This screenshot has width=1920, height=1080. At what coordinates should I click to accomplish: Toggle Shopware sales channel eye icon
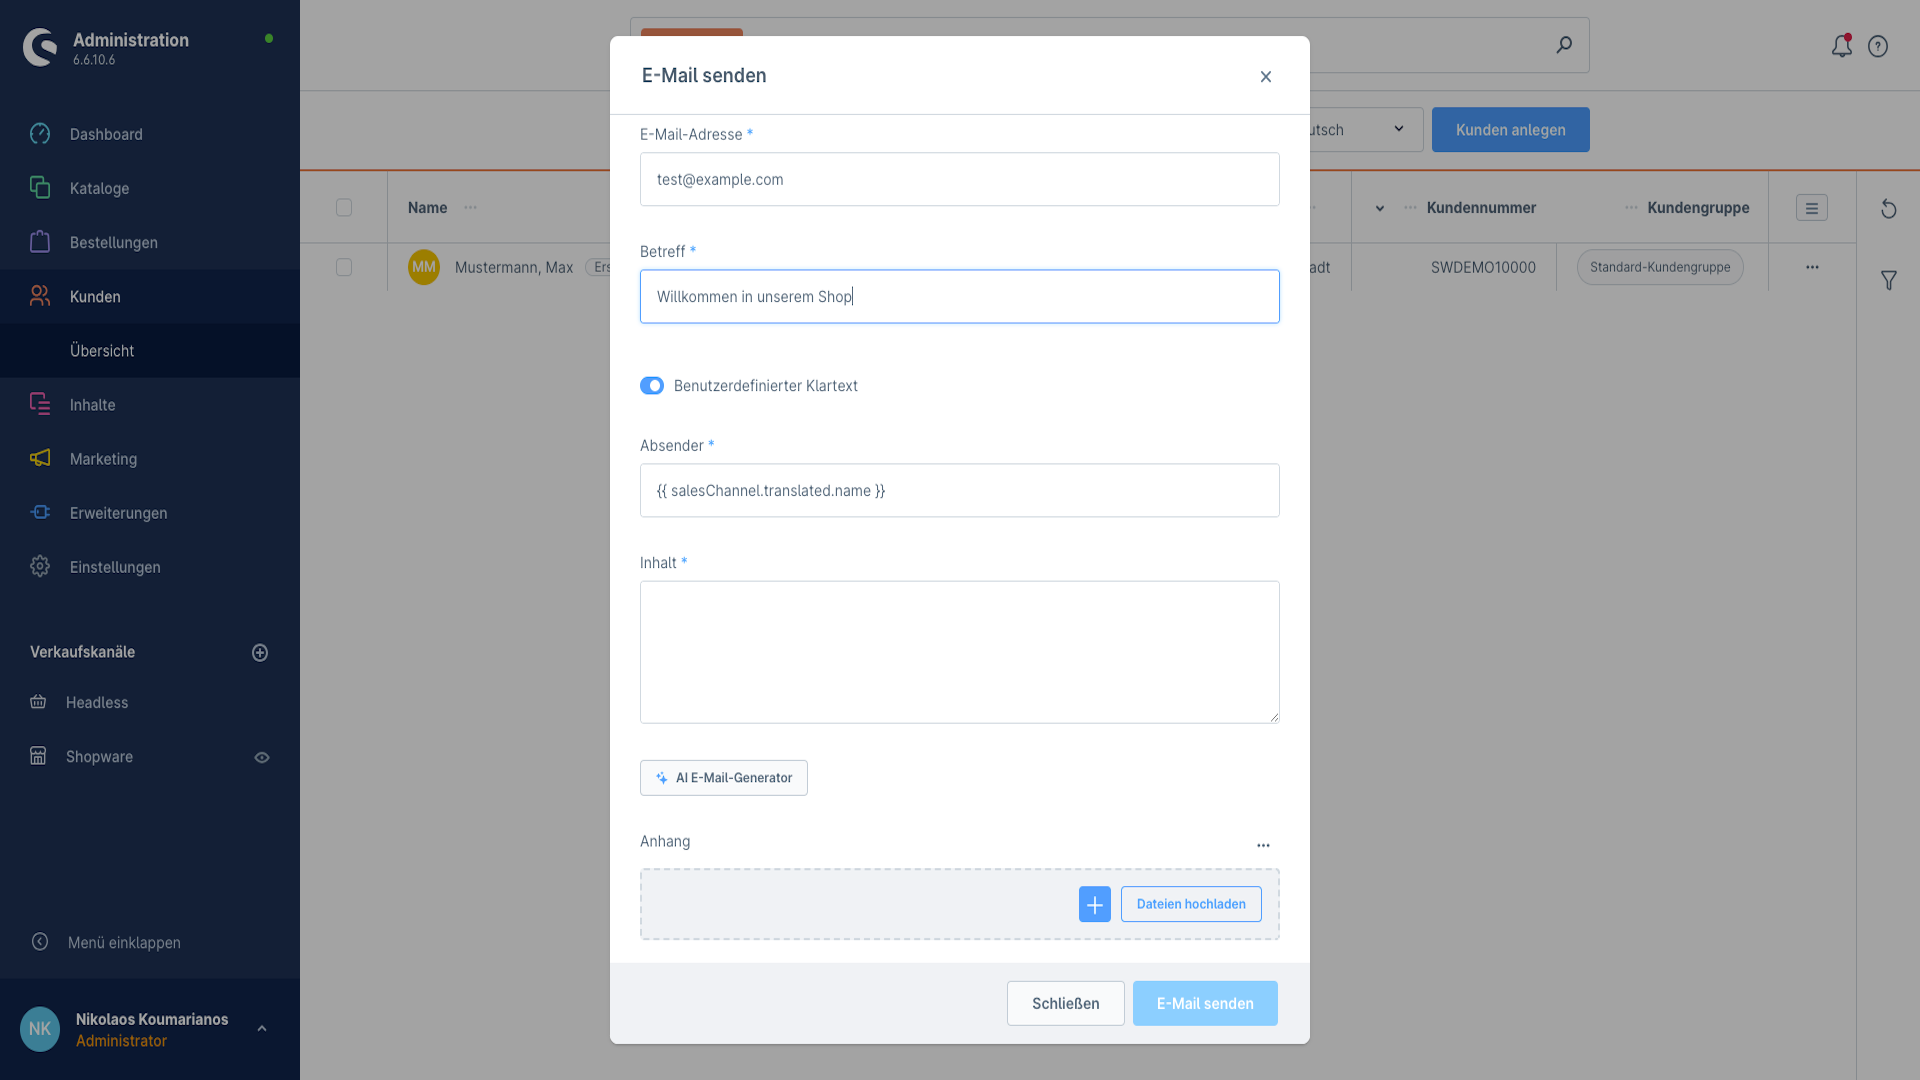(x=262, y=758)
